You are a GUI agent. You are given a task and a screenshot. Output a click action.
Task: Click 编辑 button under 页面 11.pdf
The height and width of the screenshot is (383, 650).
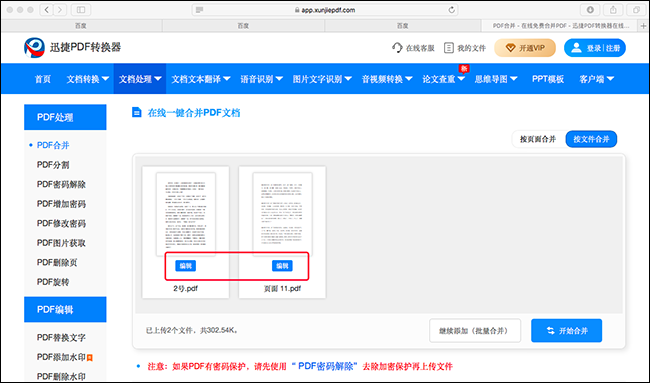pos(282,266)
